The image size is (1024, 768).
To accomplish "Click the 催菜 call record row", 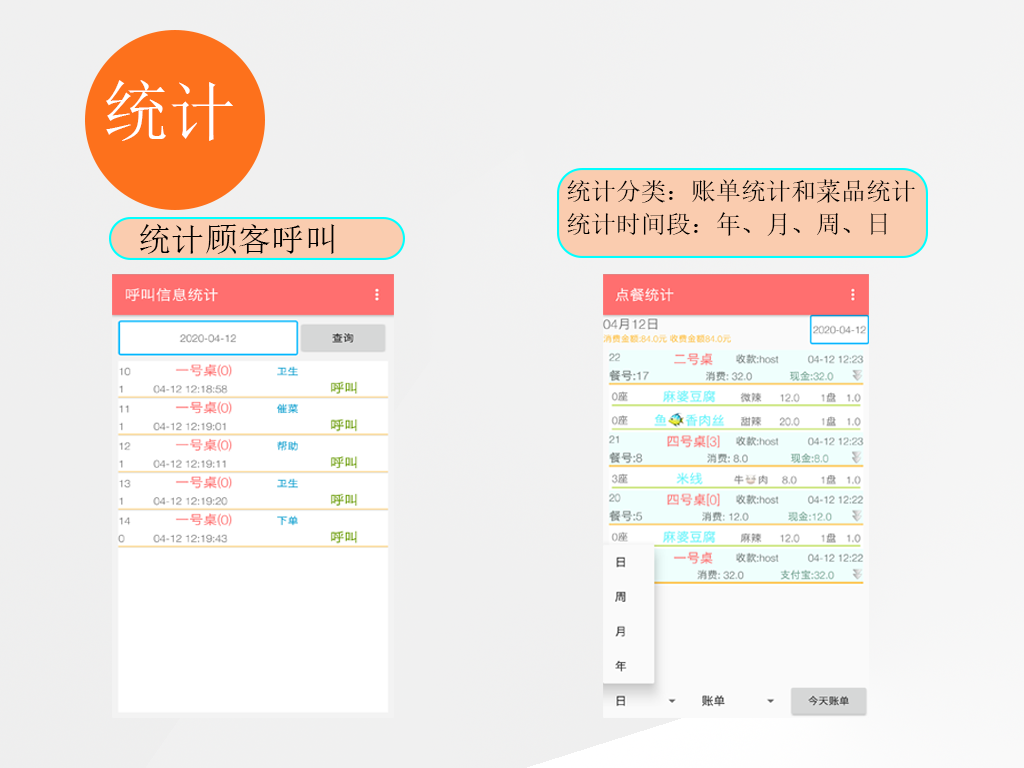I will pos(252,416).
